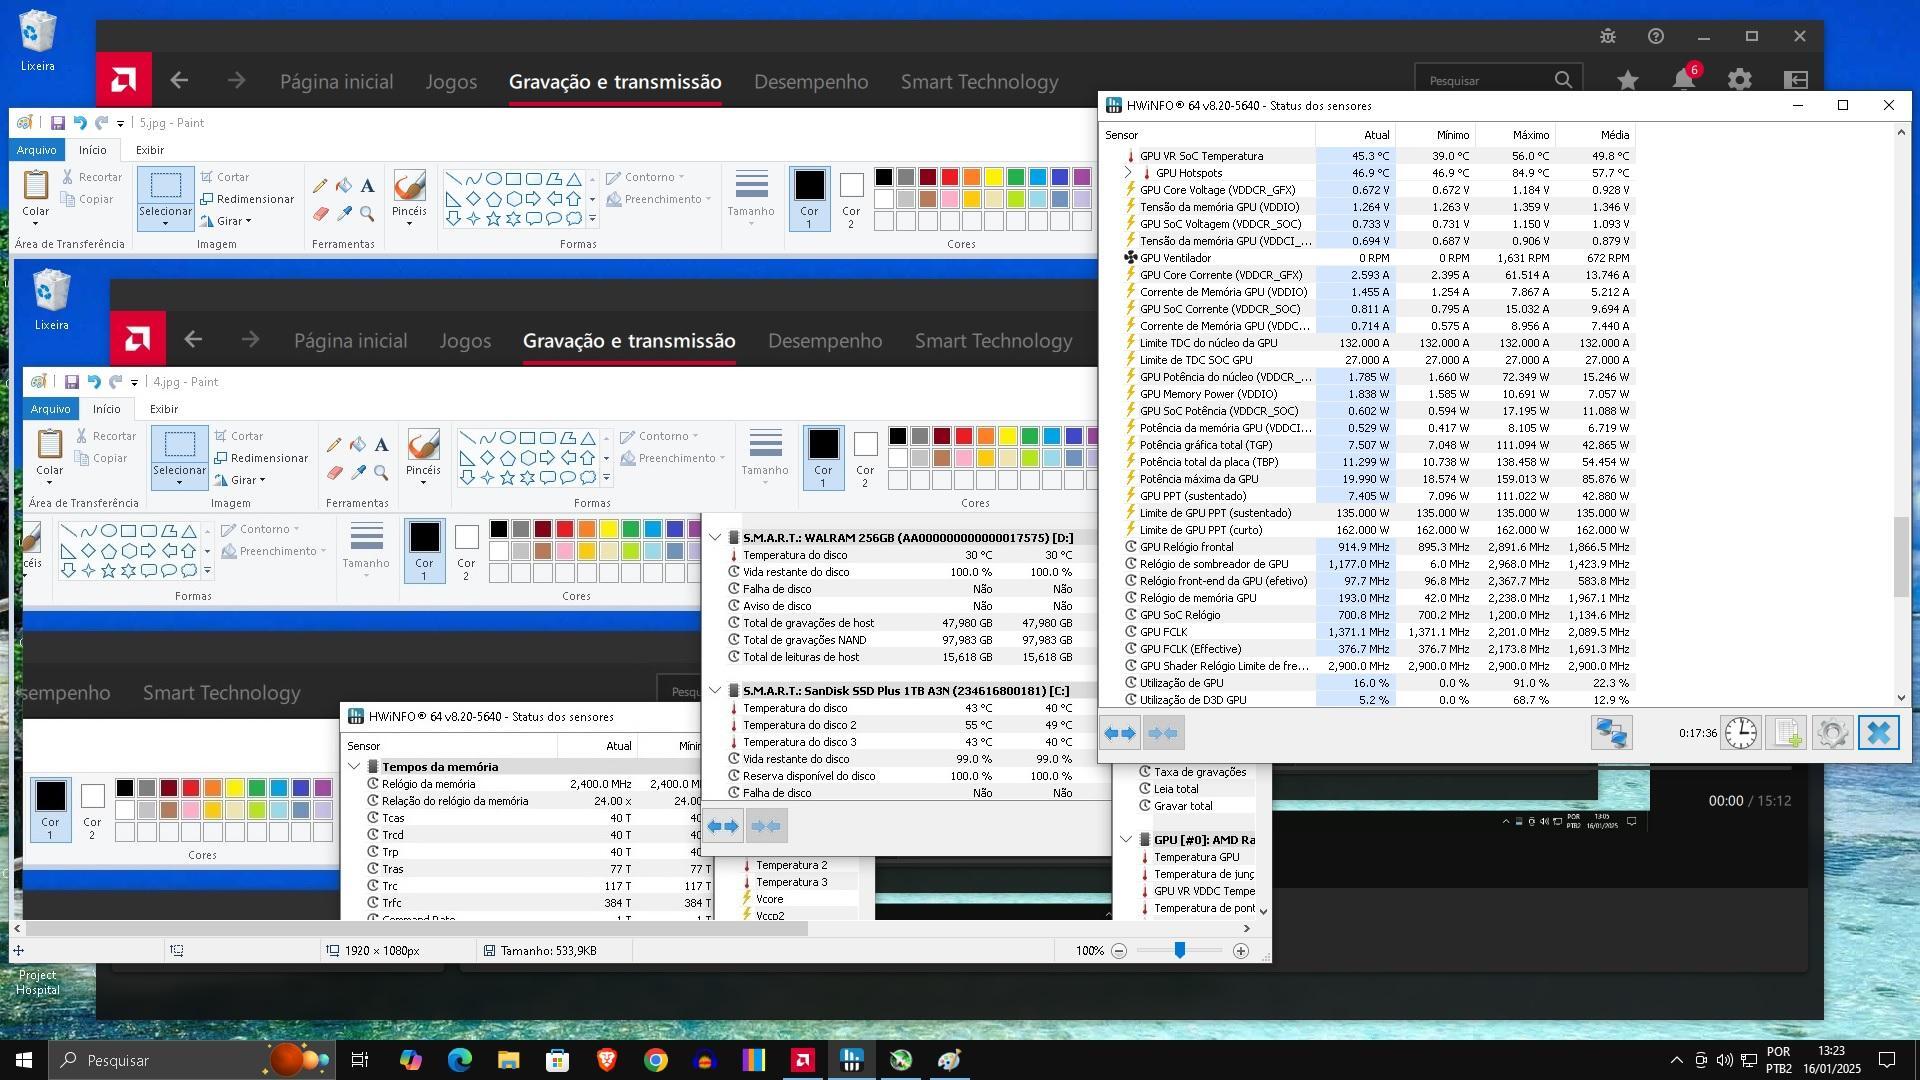Image resolution: width=1920 pixels, height=1080 pixels.
Task: Switch to the Início tab in 5.jpg Paint
Action: click(x=93, y=150)
